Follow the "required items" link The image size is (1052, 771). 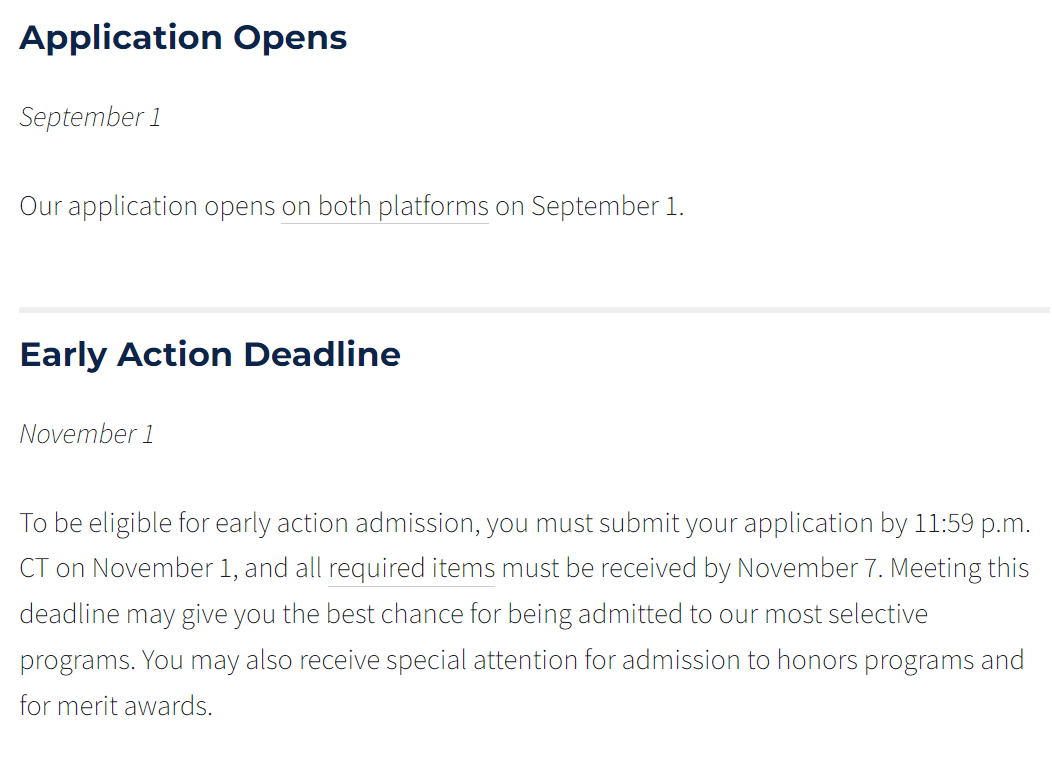tap(411, 569)
